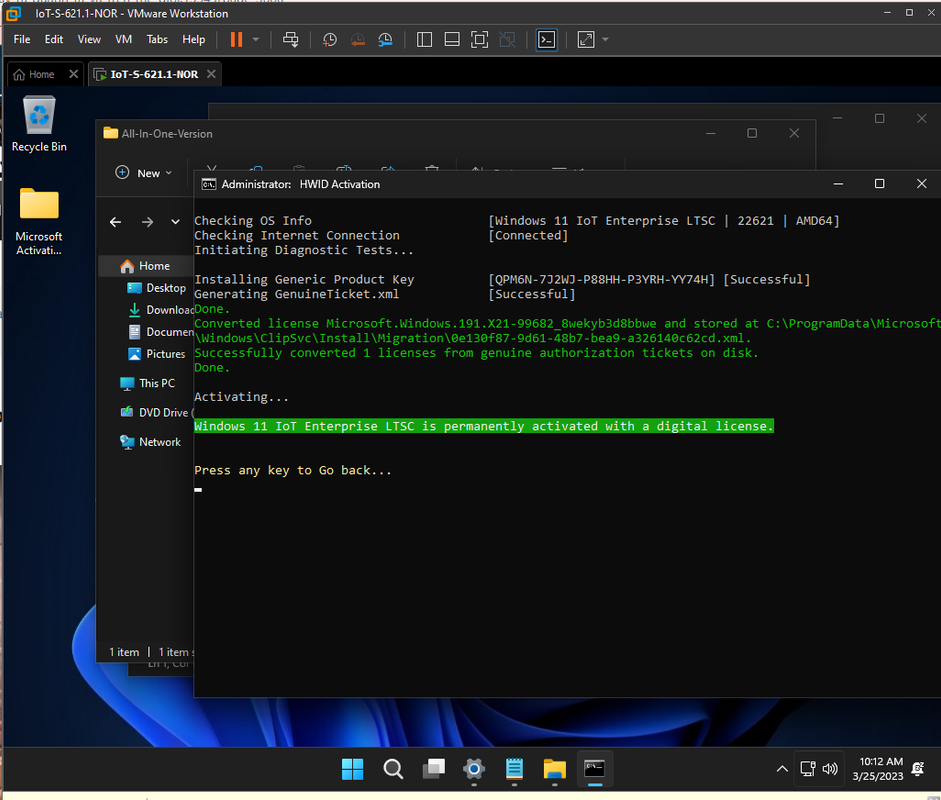Open the snapshot manager

[386, 39]
